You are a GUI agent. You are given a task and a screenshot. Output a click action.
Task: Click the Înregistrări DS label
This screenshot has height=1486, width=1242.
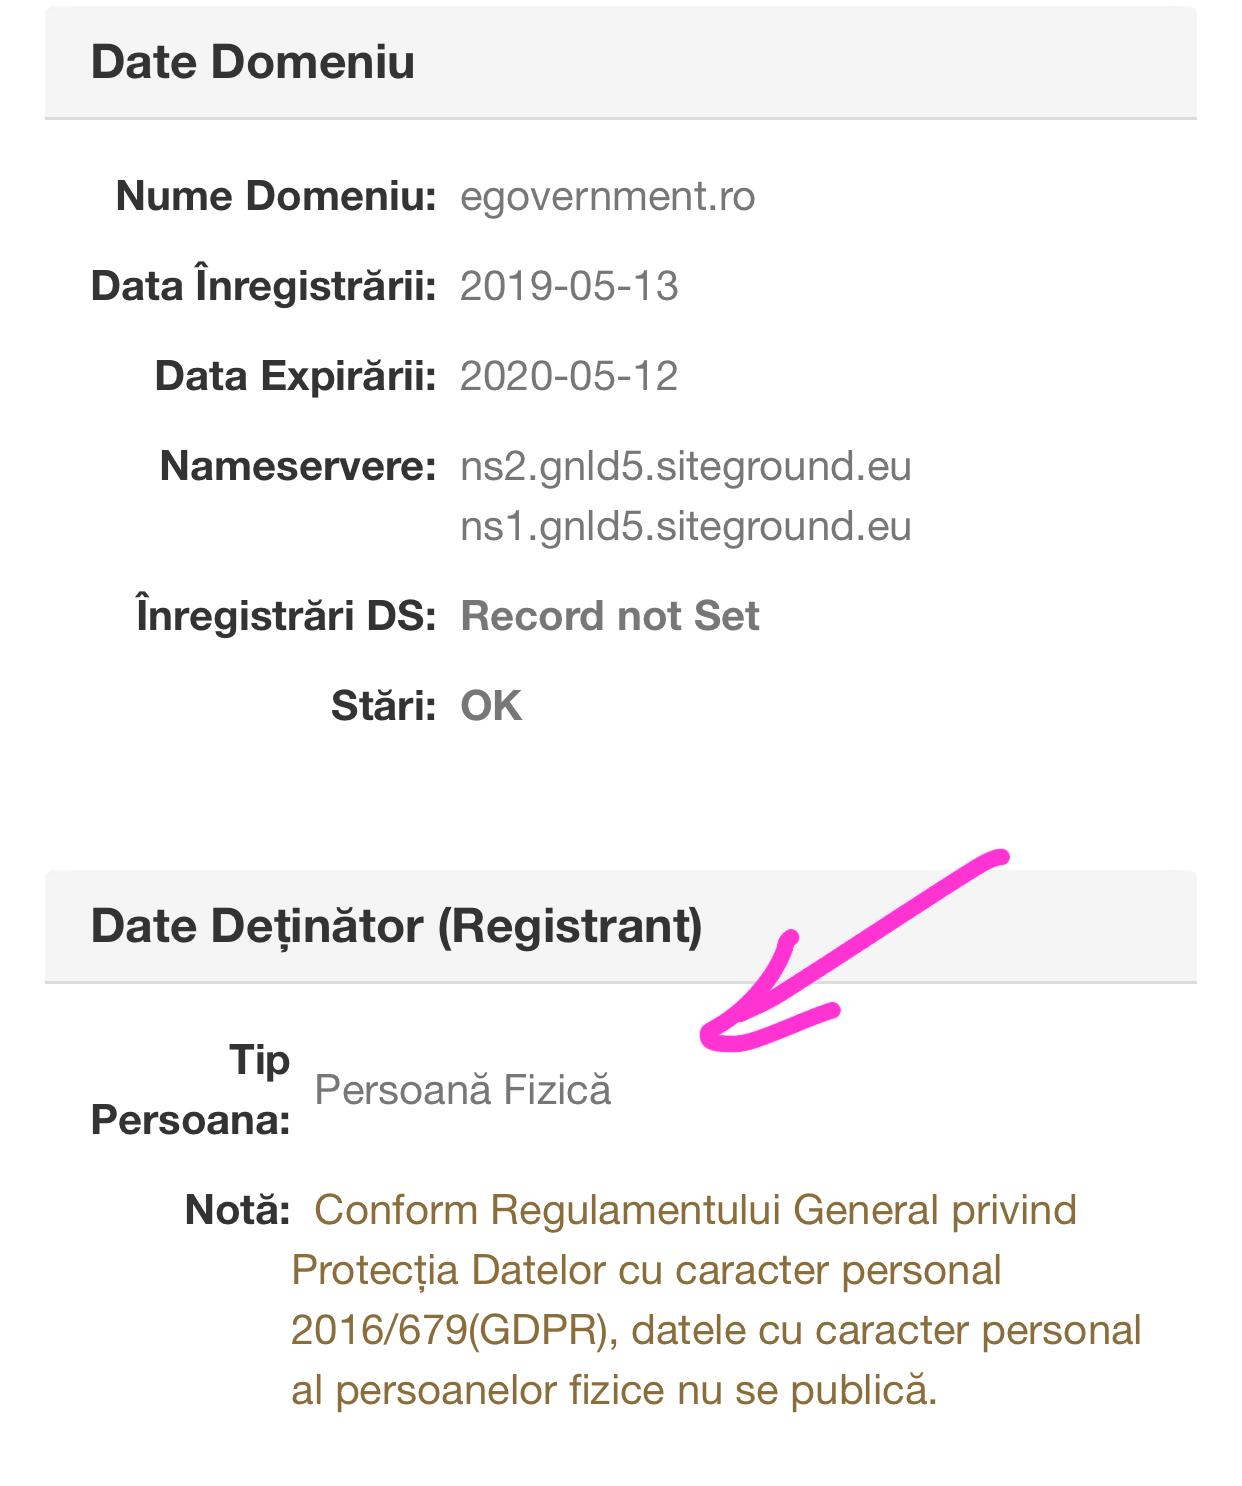286,616
